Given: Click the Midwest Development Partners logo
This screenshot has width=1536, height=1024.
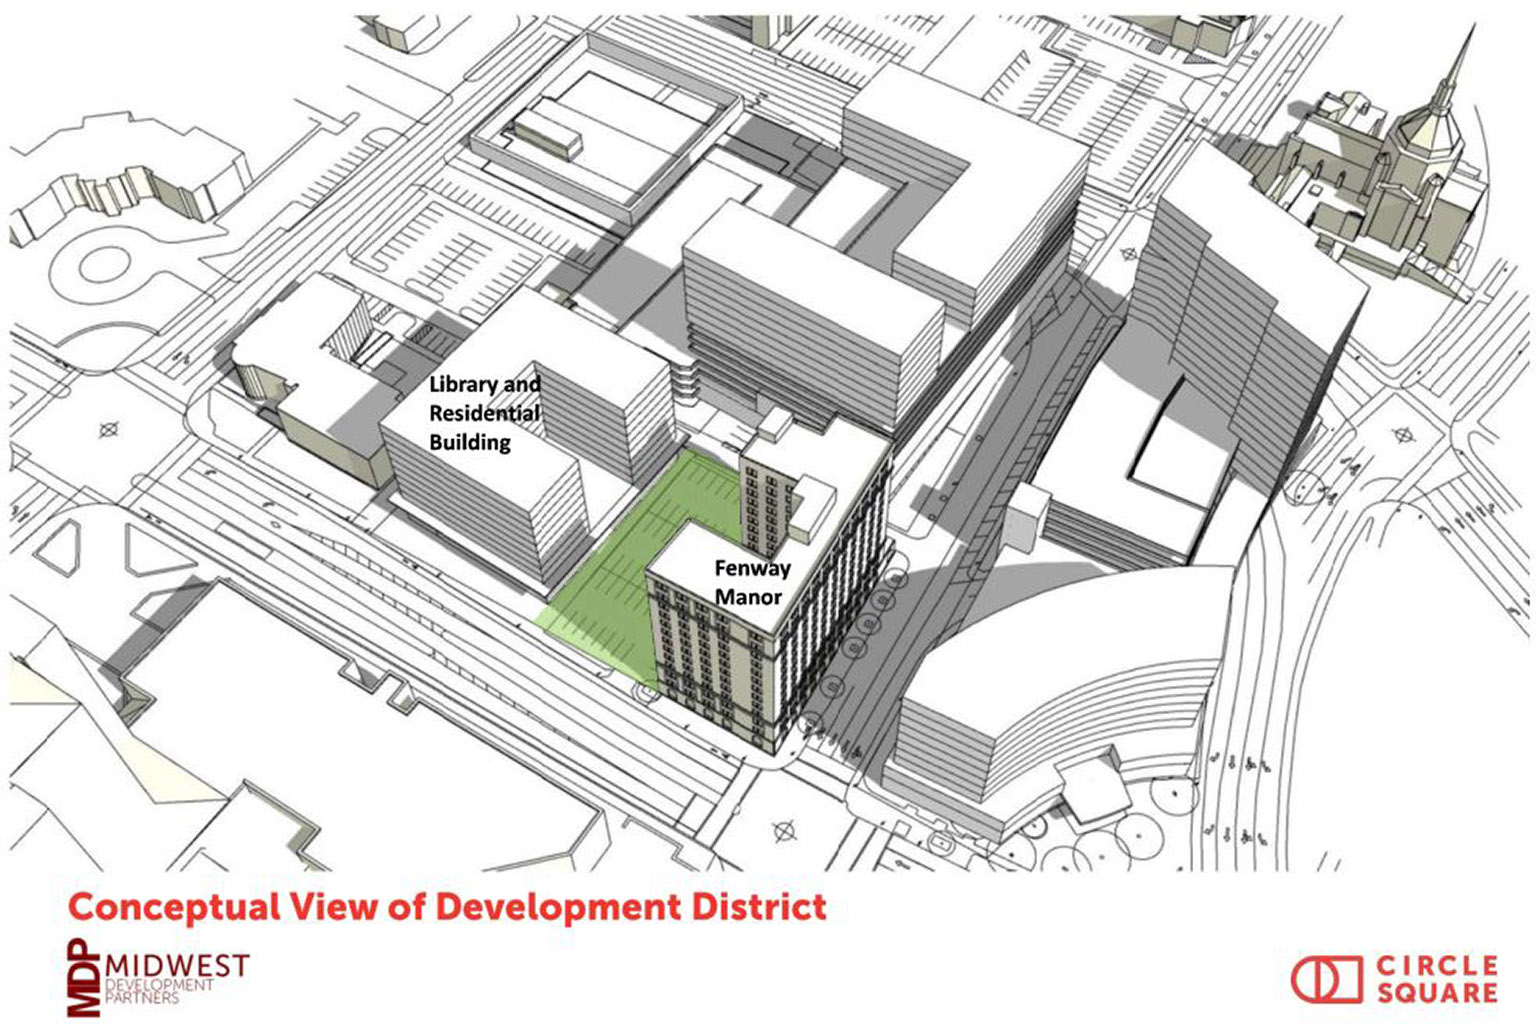Looking at the screenshot, I should coord(159,978).
